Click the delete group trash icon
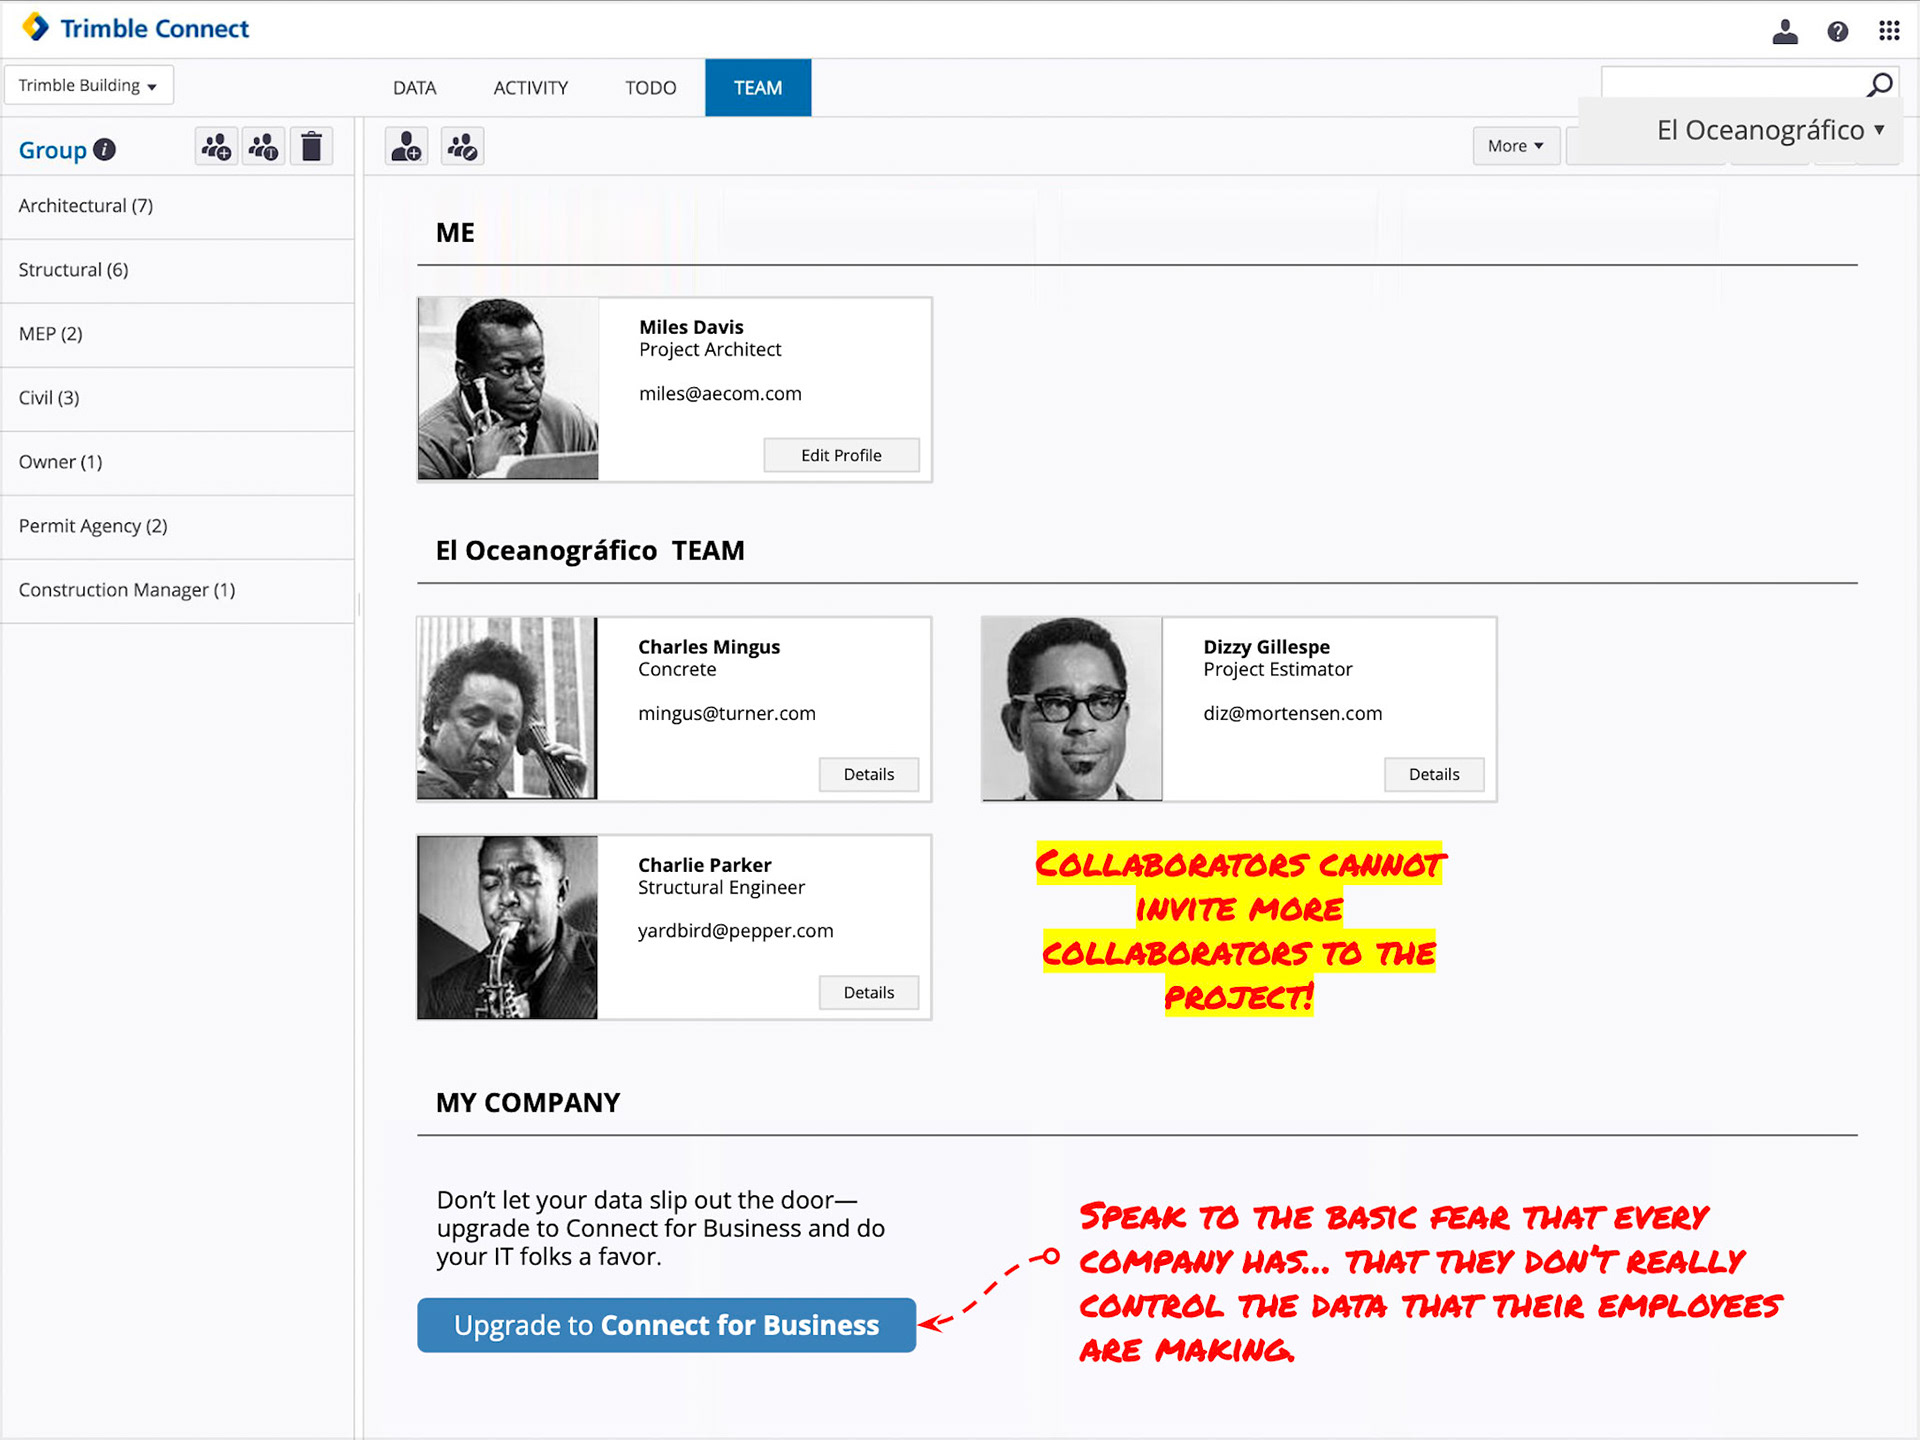This screenshot has height=1440, width=1920. tap(311, 148)
